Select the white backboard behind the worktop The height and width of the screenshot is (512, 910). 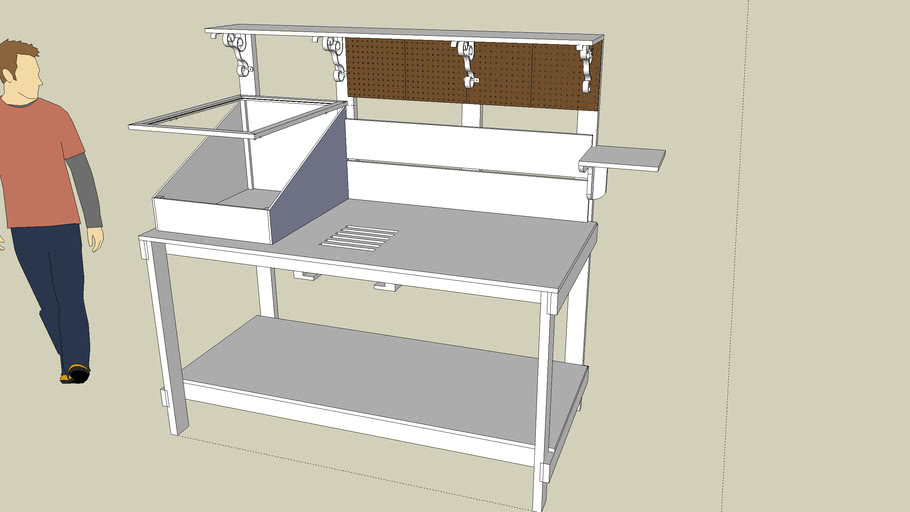(460, 165)
